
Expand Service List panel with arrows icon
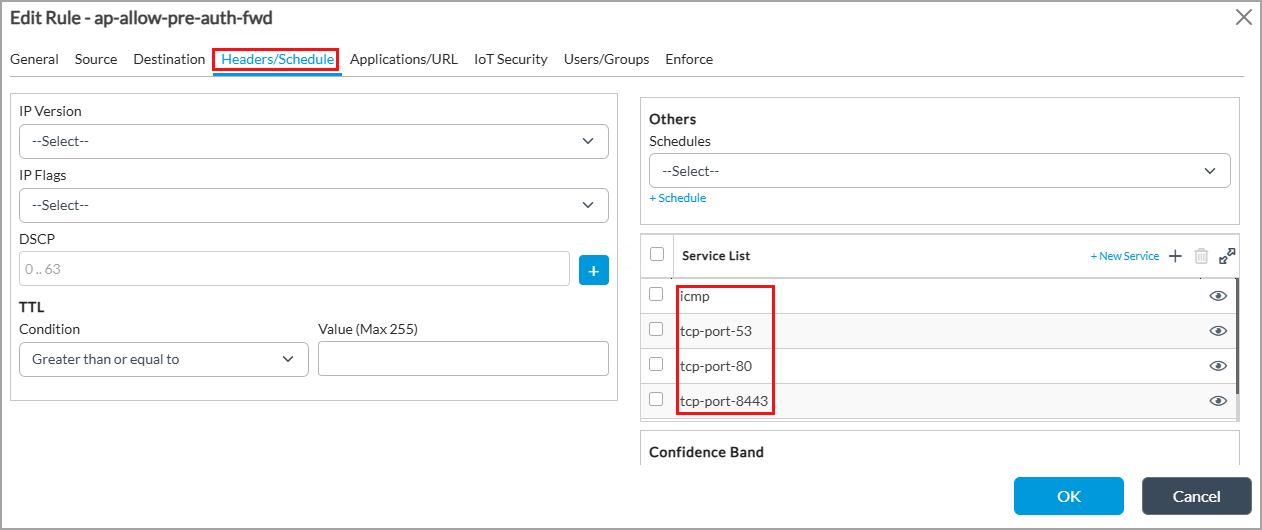[1227, 256]
